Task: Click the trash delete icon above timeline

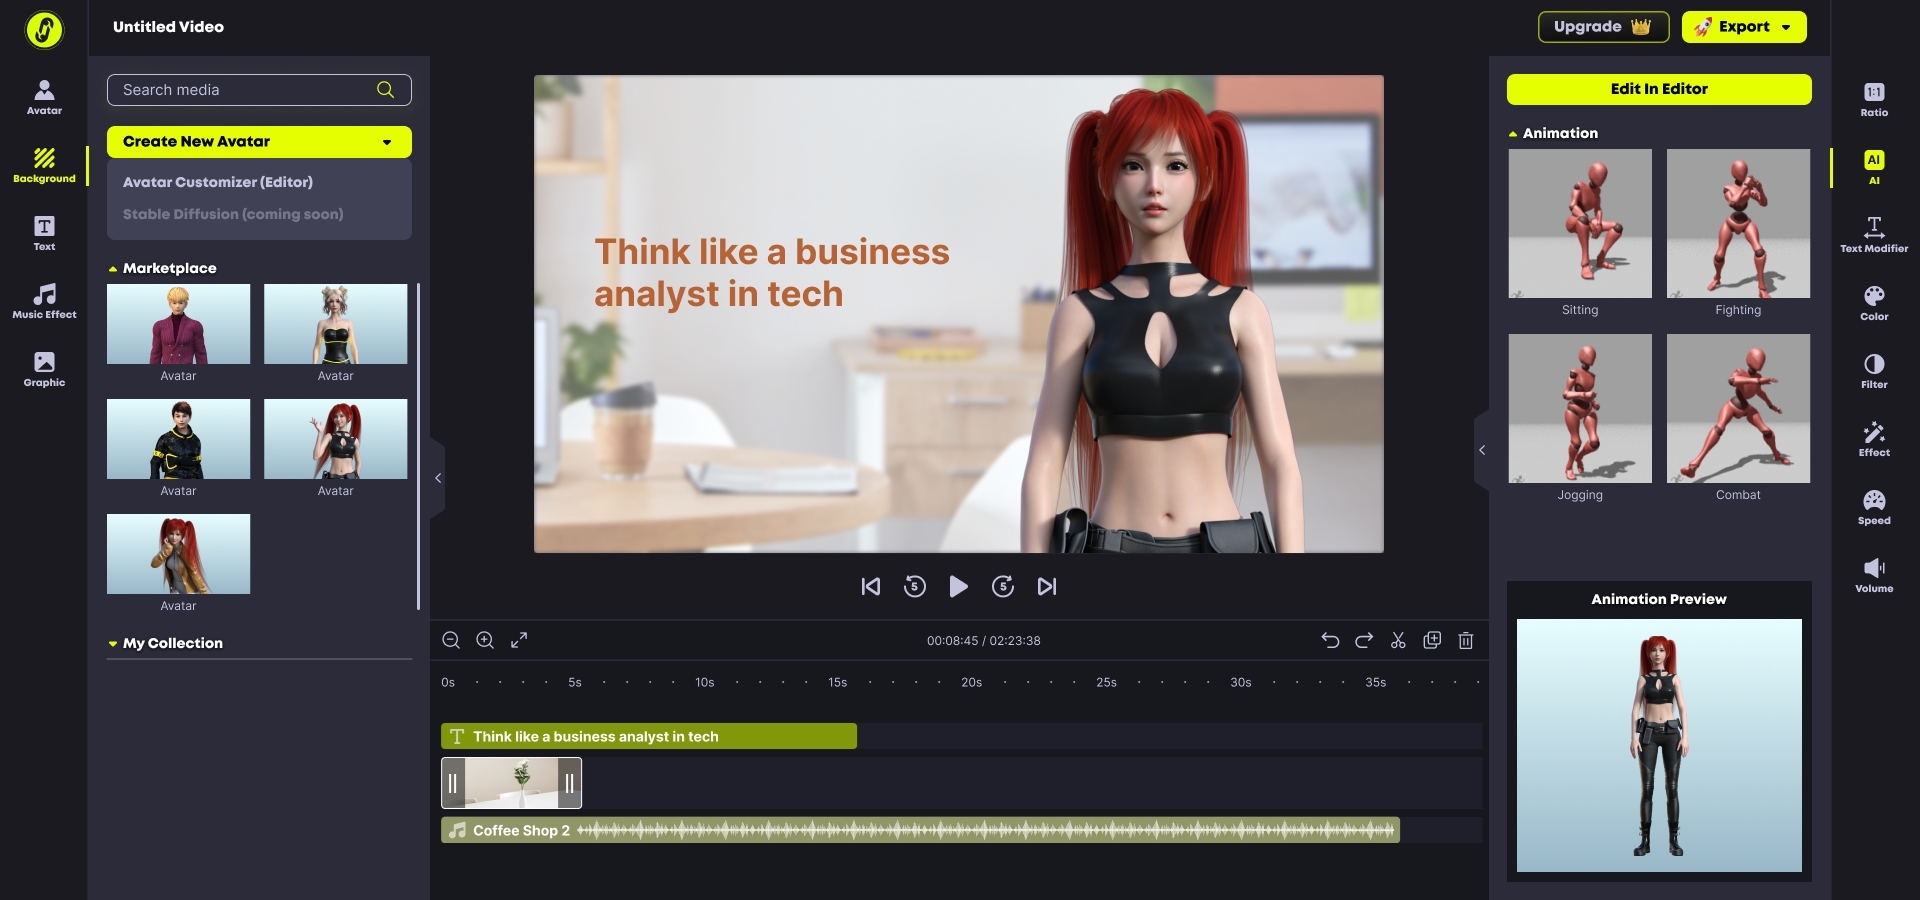Action: tap(1466, 640)
